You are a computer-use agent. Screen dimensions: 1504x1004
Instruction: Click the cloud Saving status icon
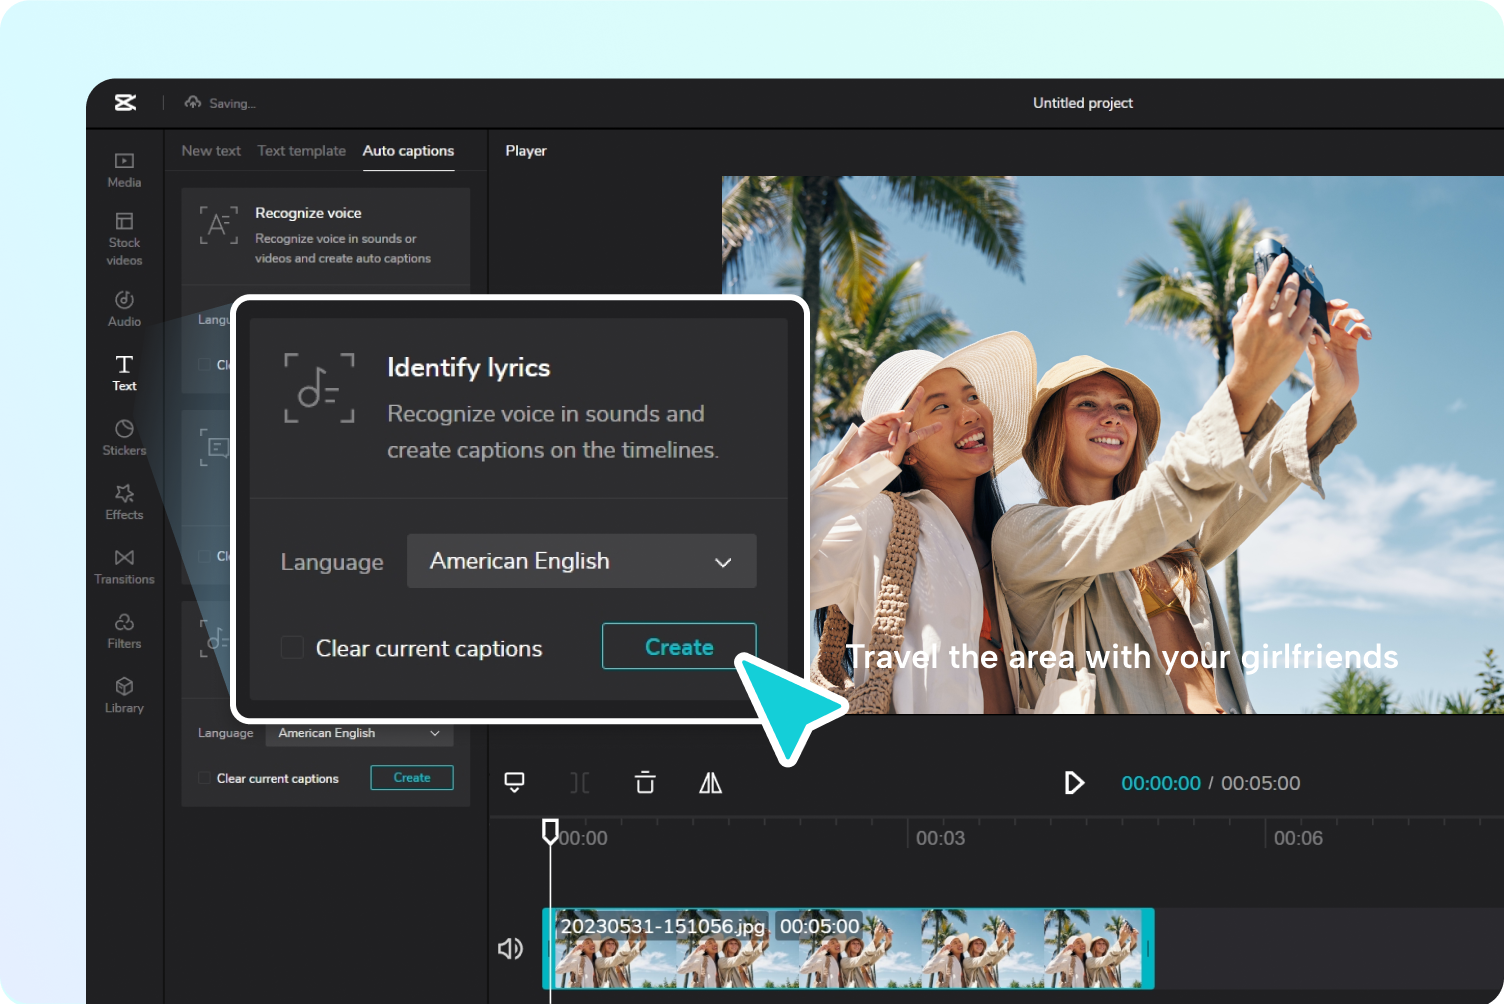pos(193,102)
